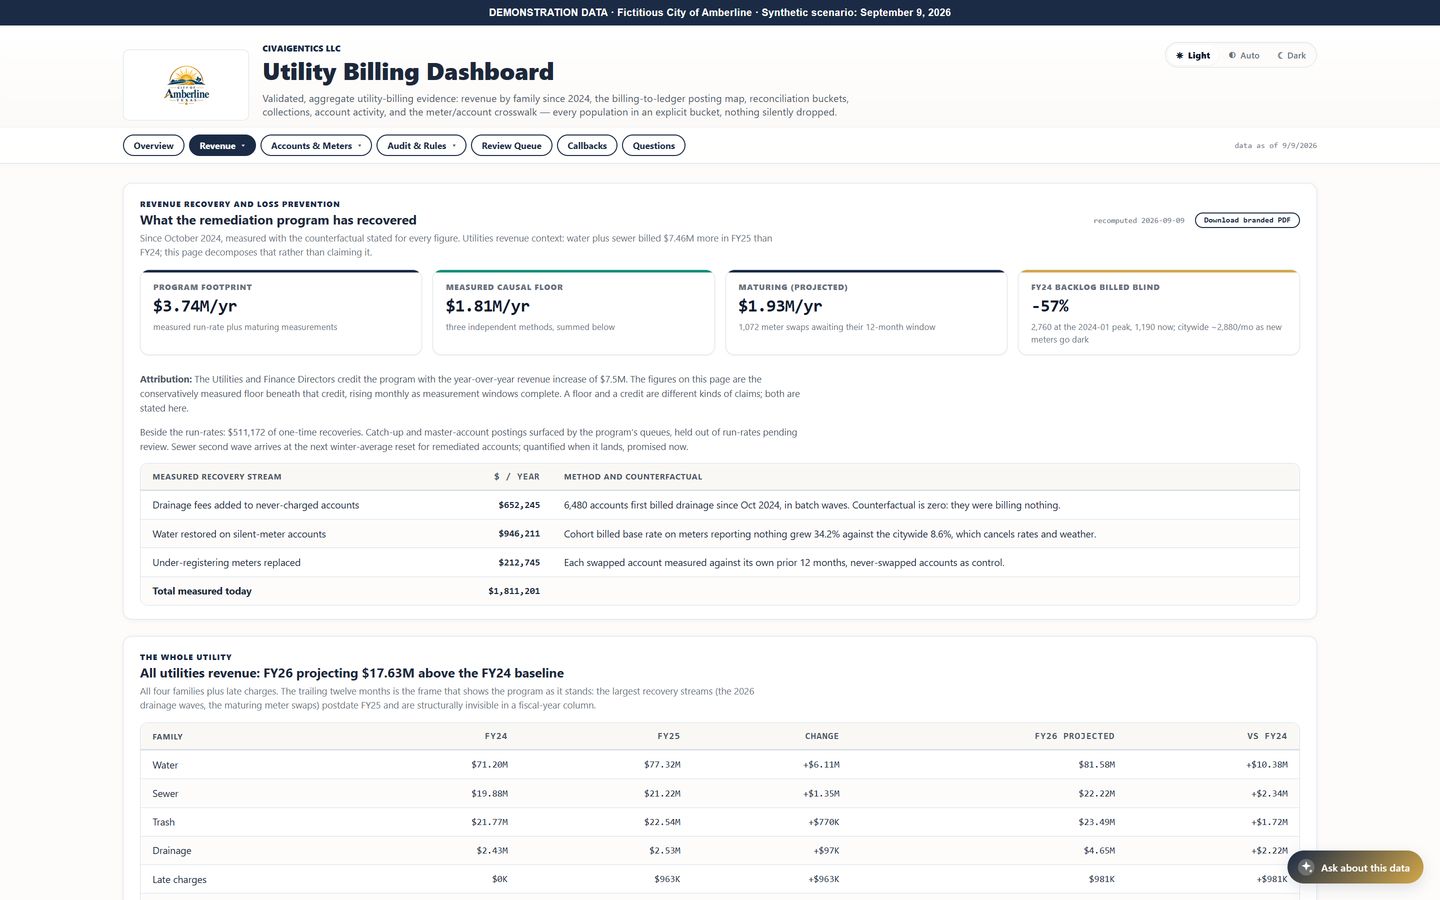Click the Sewer row in the family table

(x=720, y=794)
